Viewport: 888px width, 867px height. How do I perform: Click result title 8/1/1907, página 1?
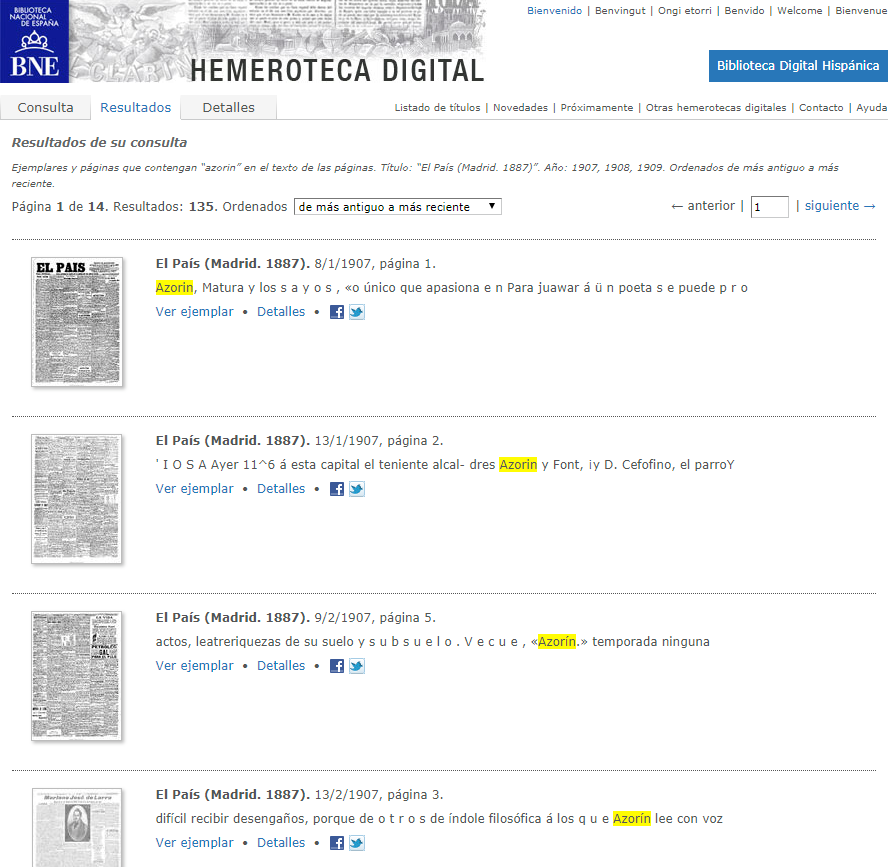coord(296,264)
